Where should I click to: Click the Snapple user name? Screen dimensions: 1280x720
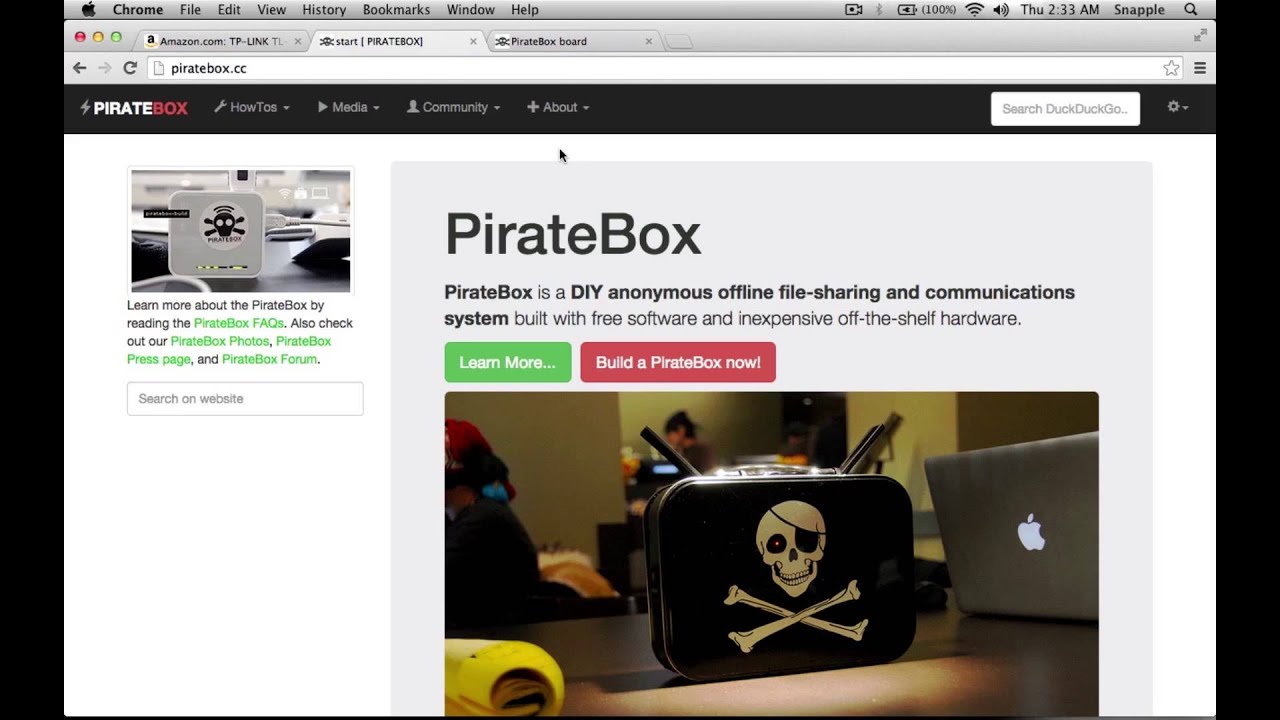(1139, 9)
